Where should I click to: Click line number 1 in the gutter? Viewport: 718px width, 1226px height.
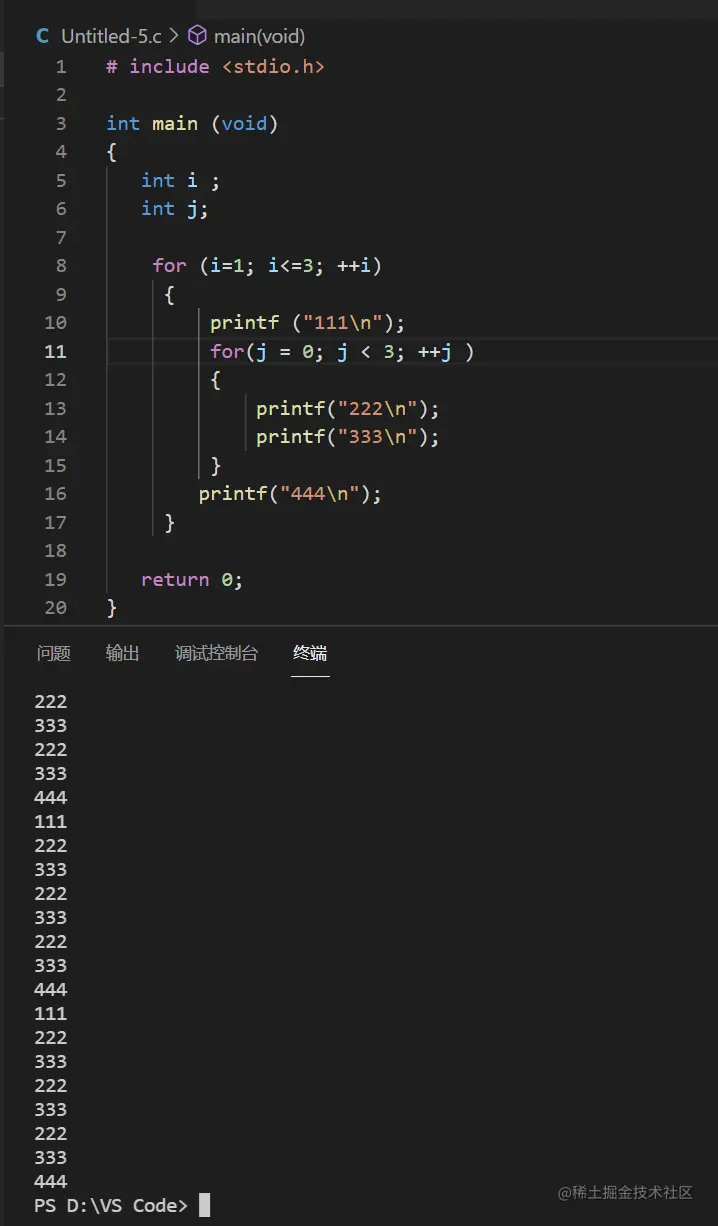[x=61, y=67]
